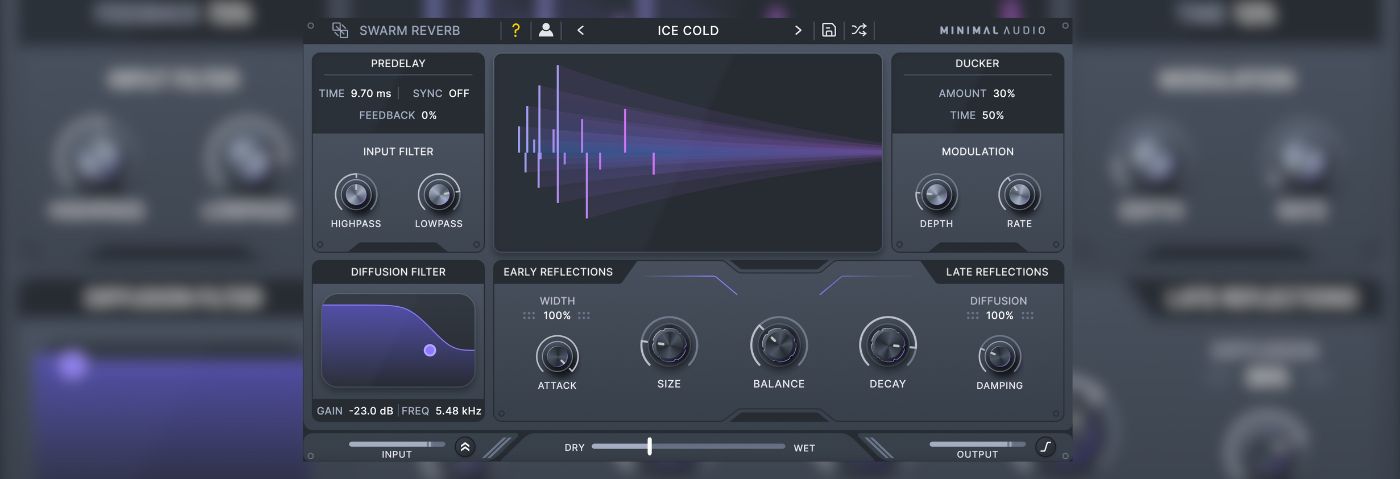1400x479 pixels.
Task: Click the WET label of mix slider
Action: pos(804,448)
